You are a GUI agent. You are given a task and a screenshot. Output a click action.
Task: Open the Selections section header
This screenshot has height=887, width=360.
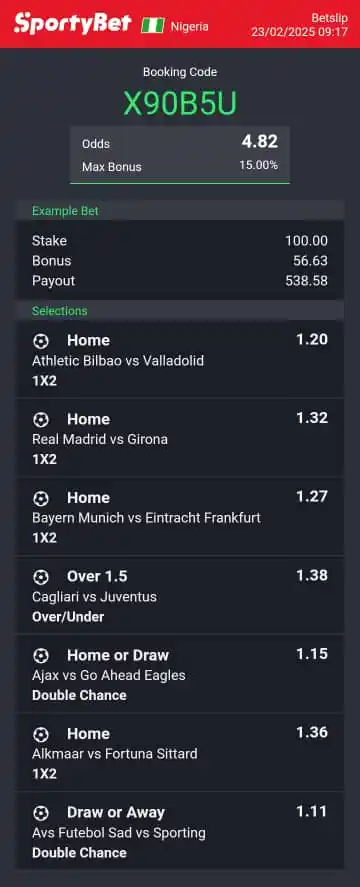pos(179,311)
